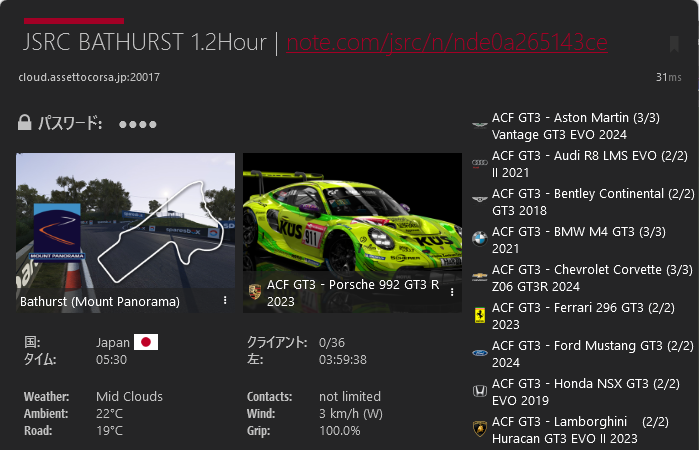This screenshot has height=450, width=699.
Task: Open the Bathurst track options menu dots
Action: point(225,300)
